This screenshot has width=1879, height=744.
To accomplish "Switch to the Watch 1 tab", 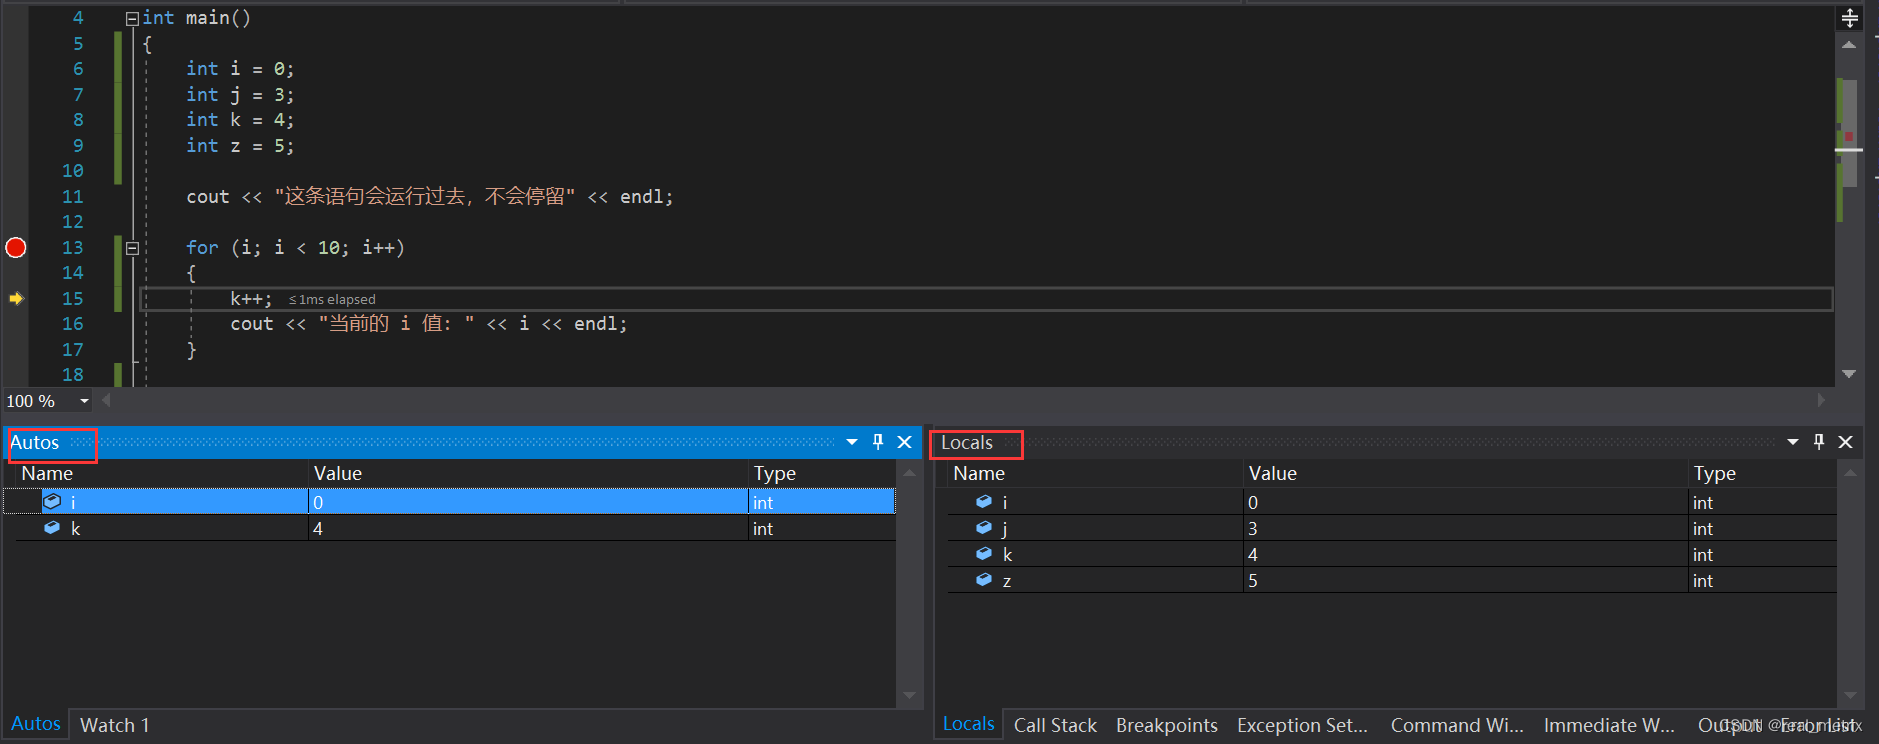I will (115, 725).
